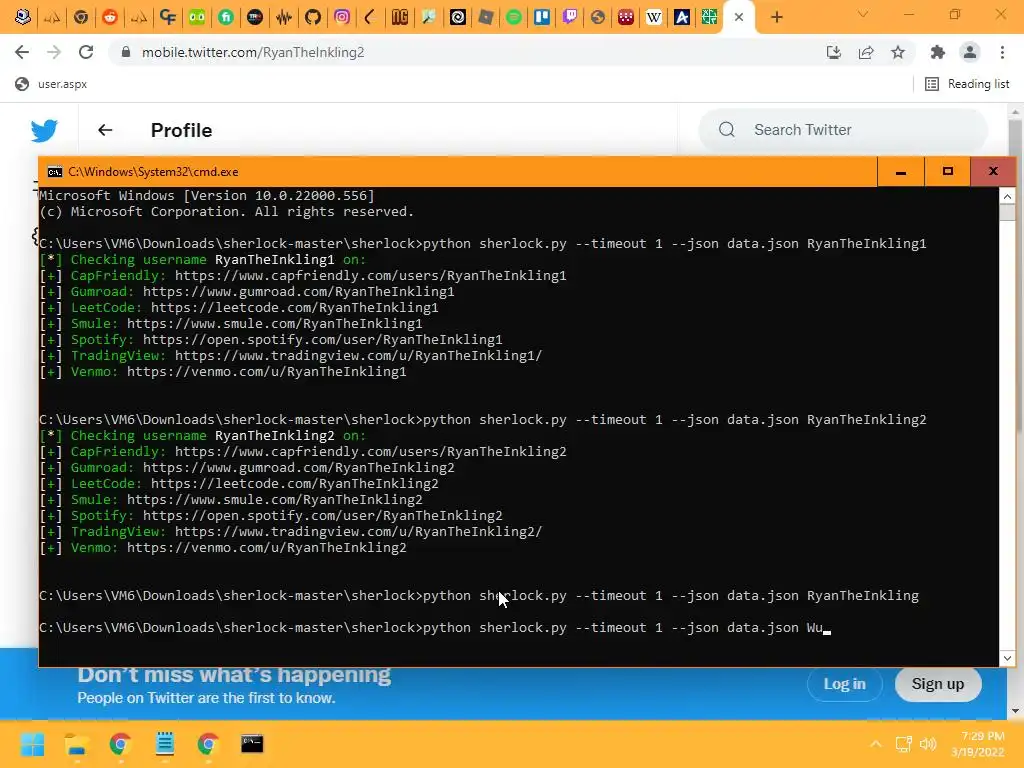The image size is (1024, 768).
Task: Switch to the Reddit browser tab
Action: pos(110,17)
